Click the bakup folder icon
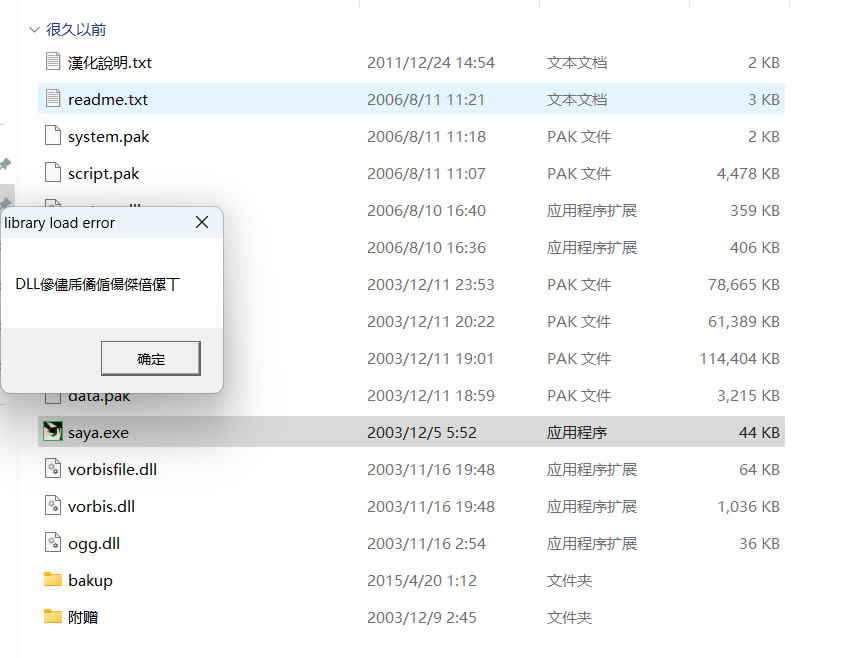The image size is (860, 658). (x=53, y=580)
